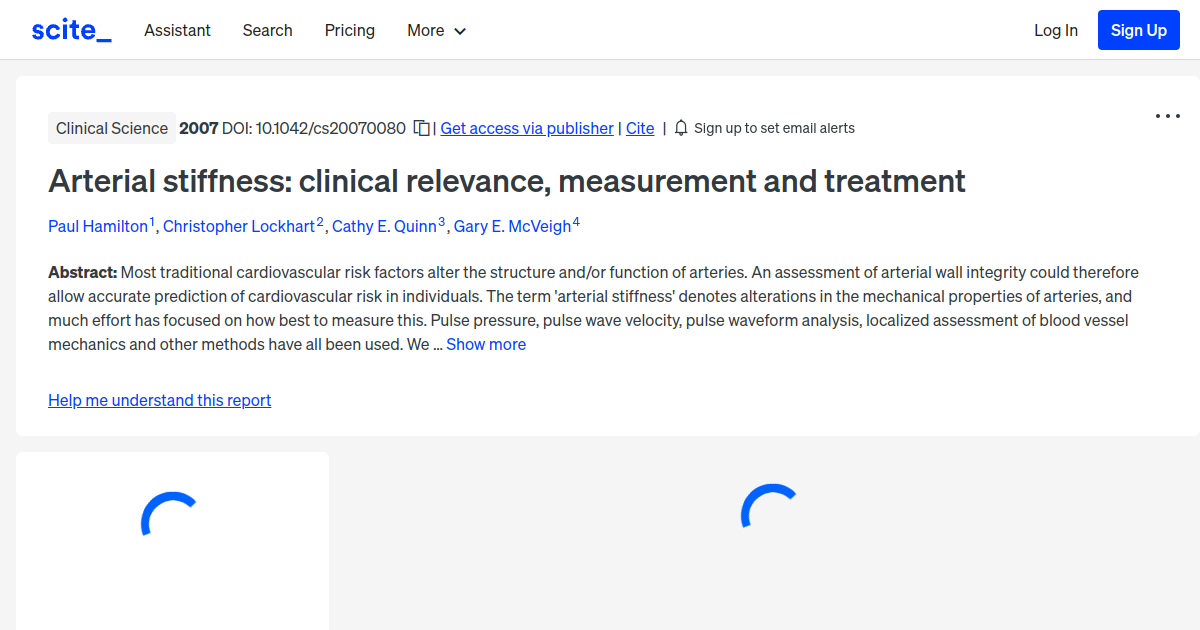
Task: Go to the Search page
Action: pos(267,30)
